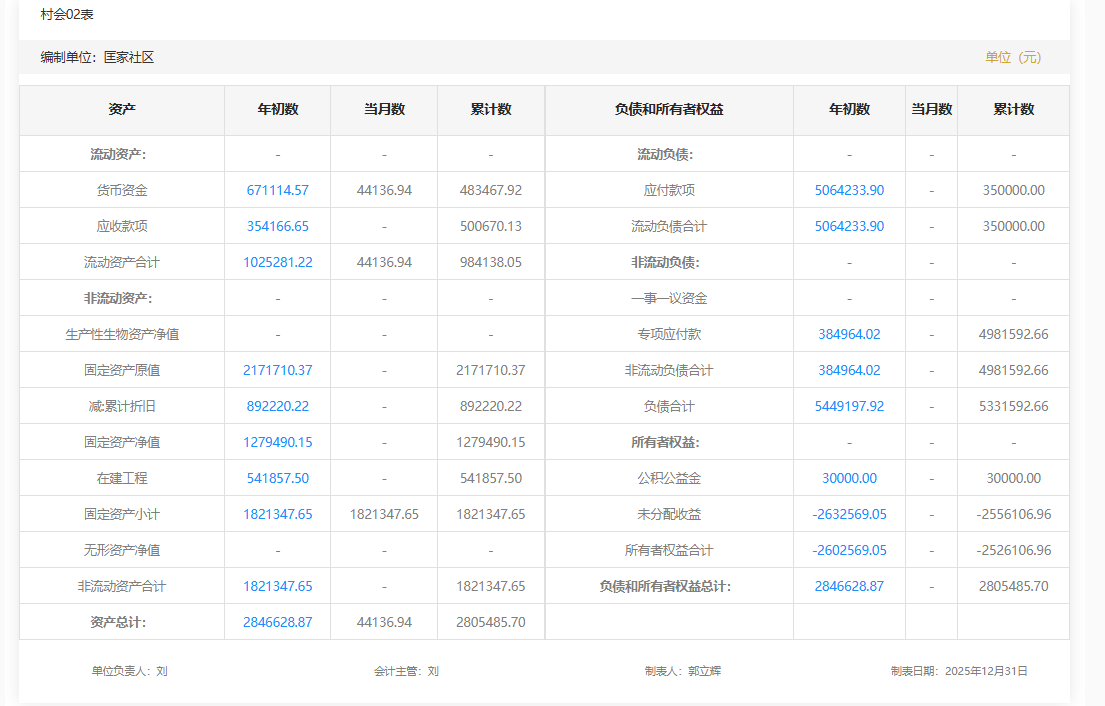Image resolution: width=1105 pixels, height=706 pixels.
Task: Open the 流动负债合计 年初数 blue link
Action: 849,226
